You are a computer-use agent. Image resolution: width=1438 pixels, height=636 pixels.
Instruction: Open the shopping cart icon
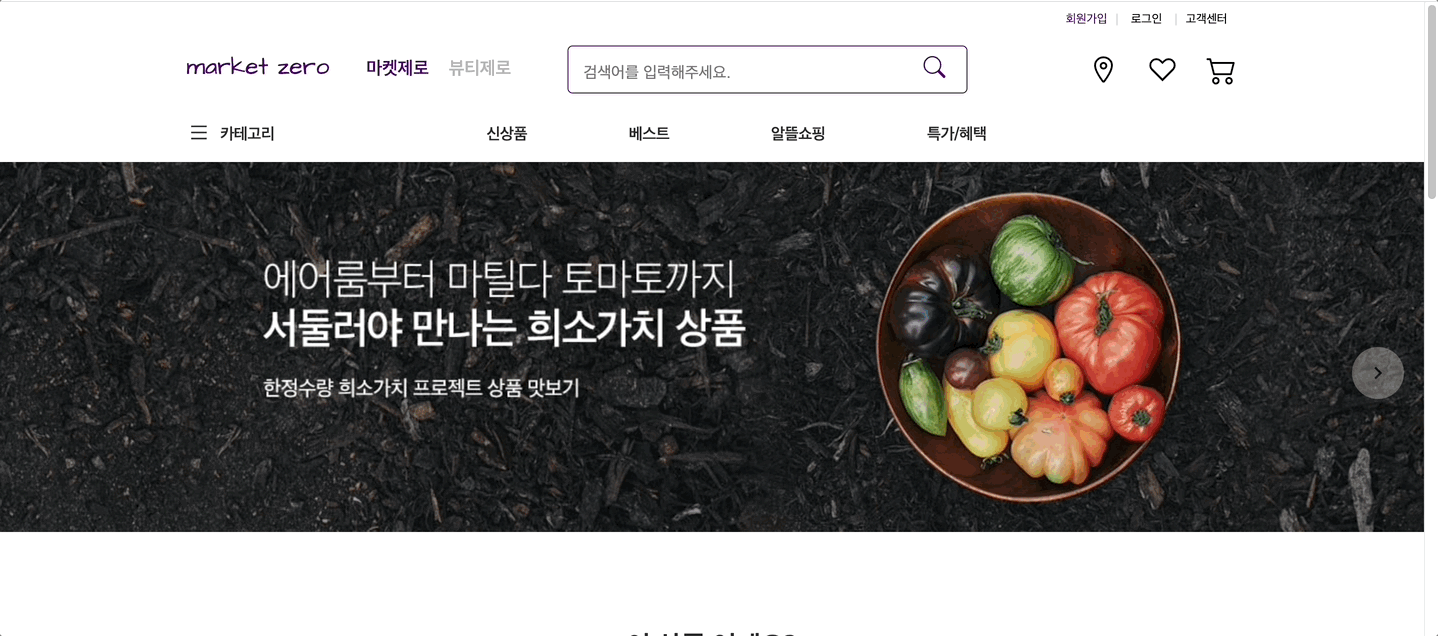pyautogui.click(x=1221, y=71)
